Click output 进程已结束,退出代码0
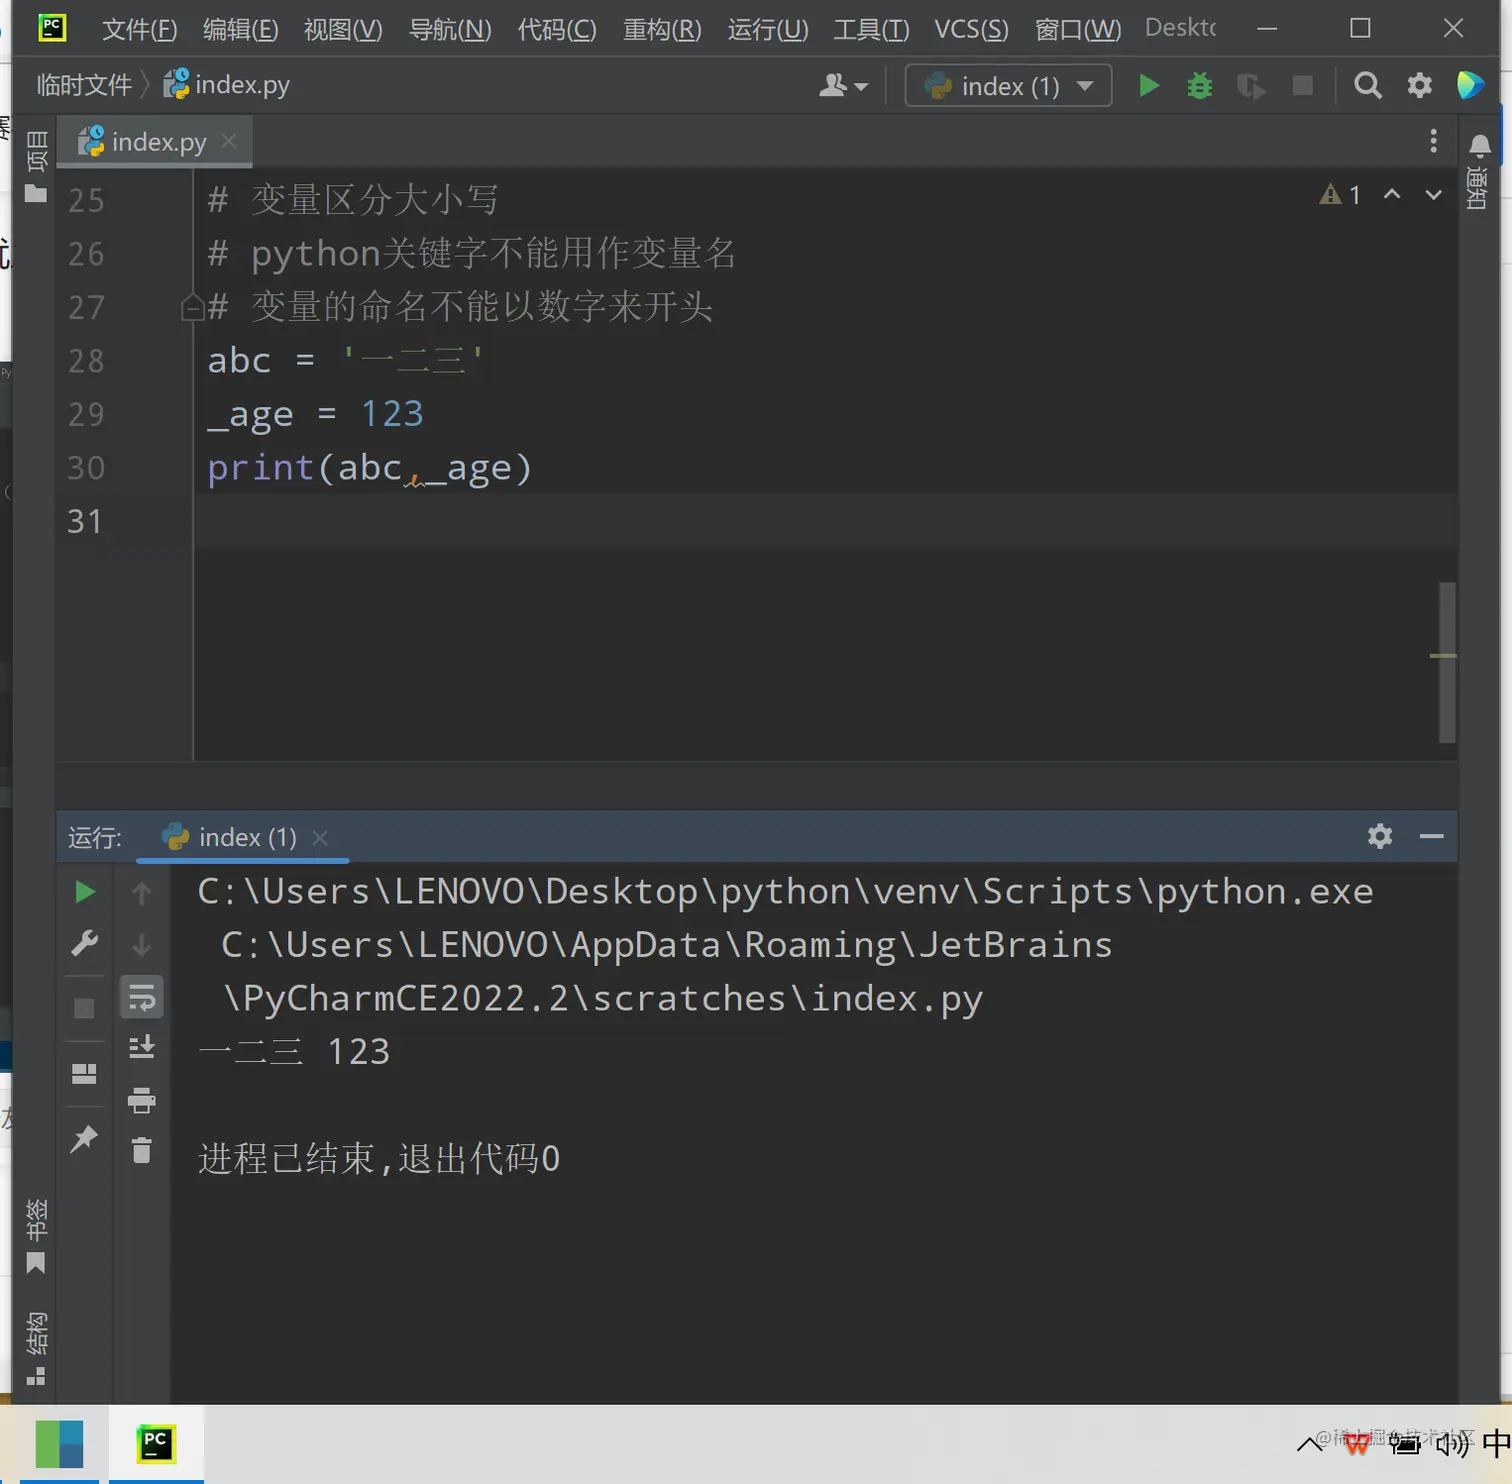 (379, 1159)
